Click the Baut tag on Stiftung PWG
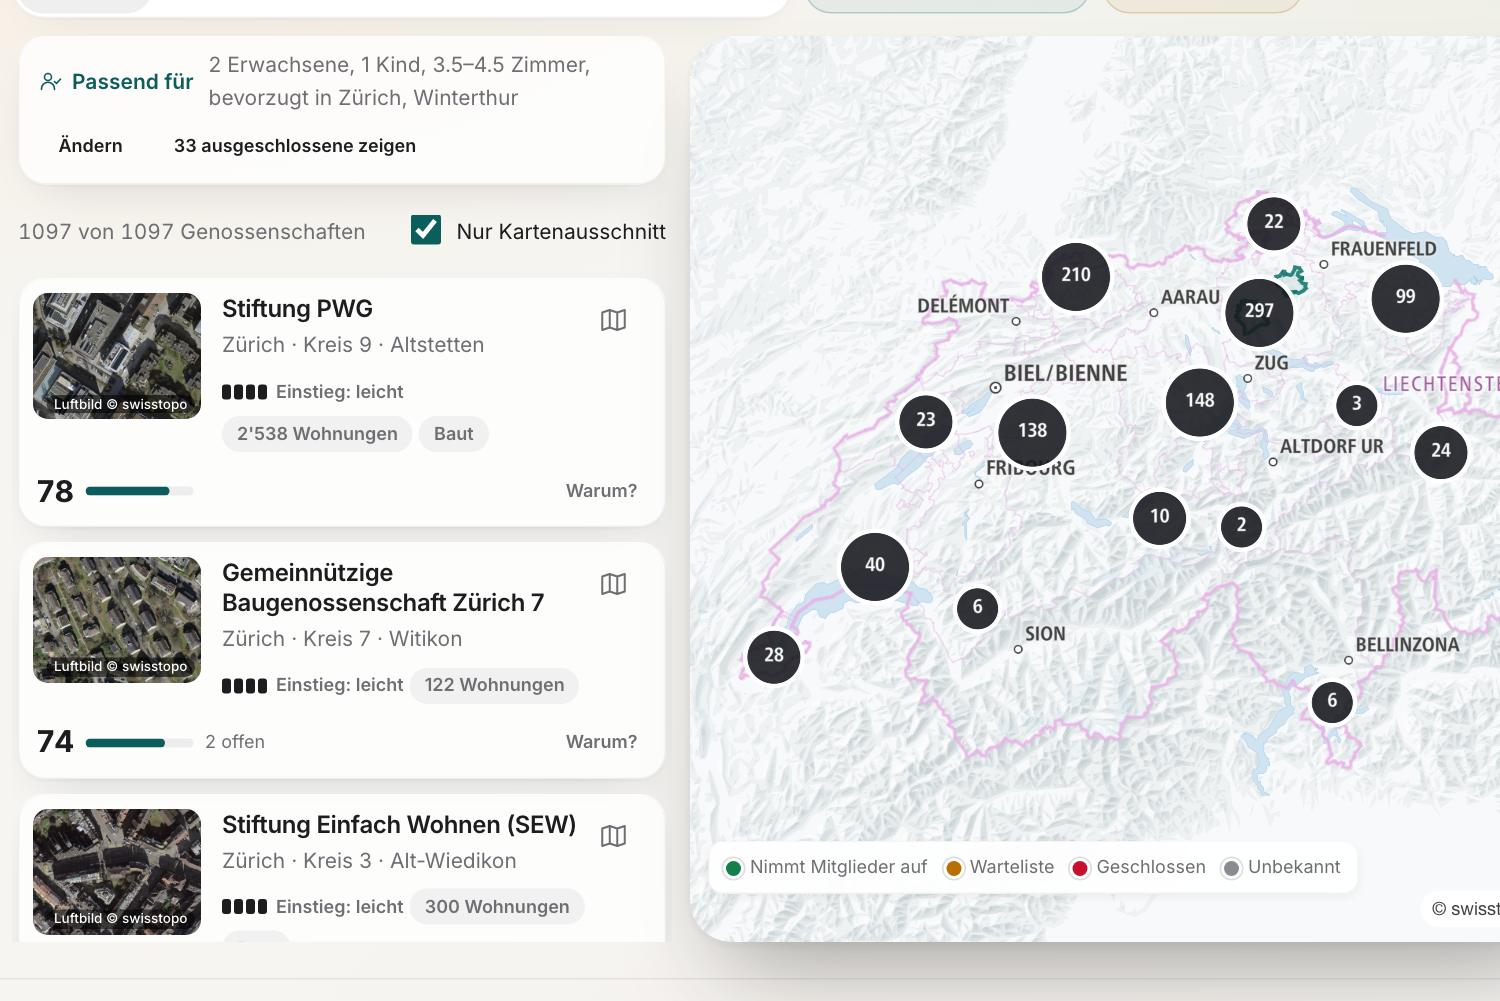Screen dimensions: 1500x1001 pos(454,434)
